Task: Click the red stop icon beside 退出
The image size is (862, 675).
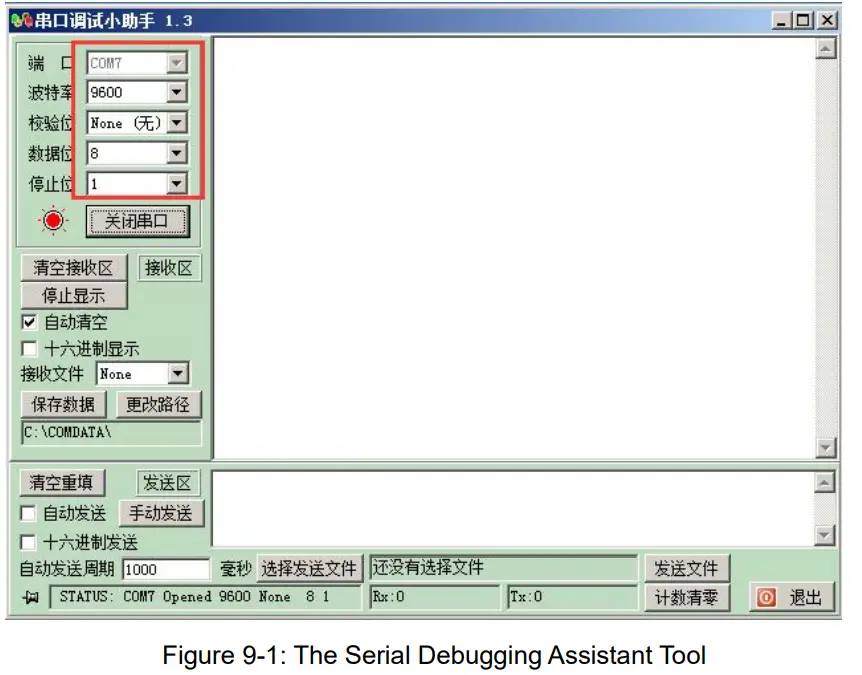Action: click(768, 597)
